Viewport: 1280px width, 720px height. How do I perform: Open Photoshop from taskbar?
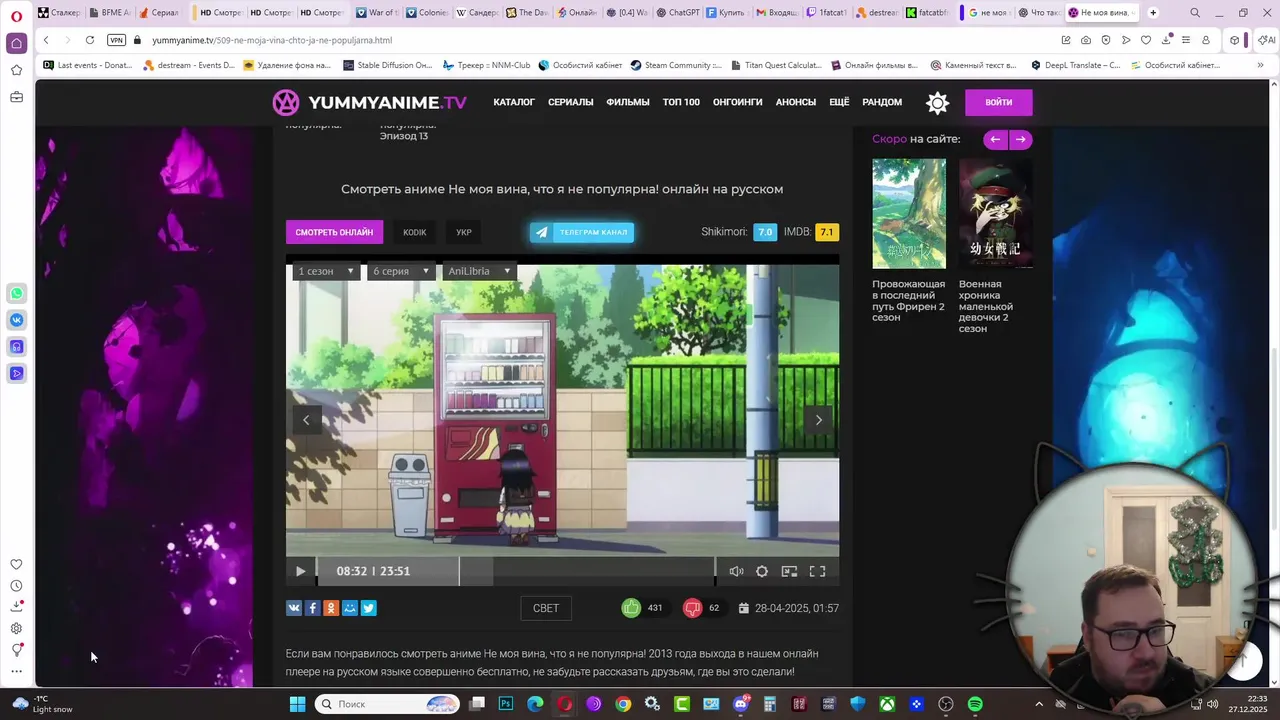(x=506, y=704)
